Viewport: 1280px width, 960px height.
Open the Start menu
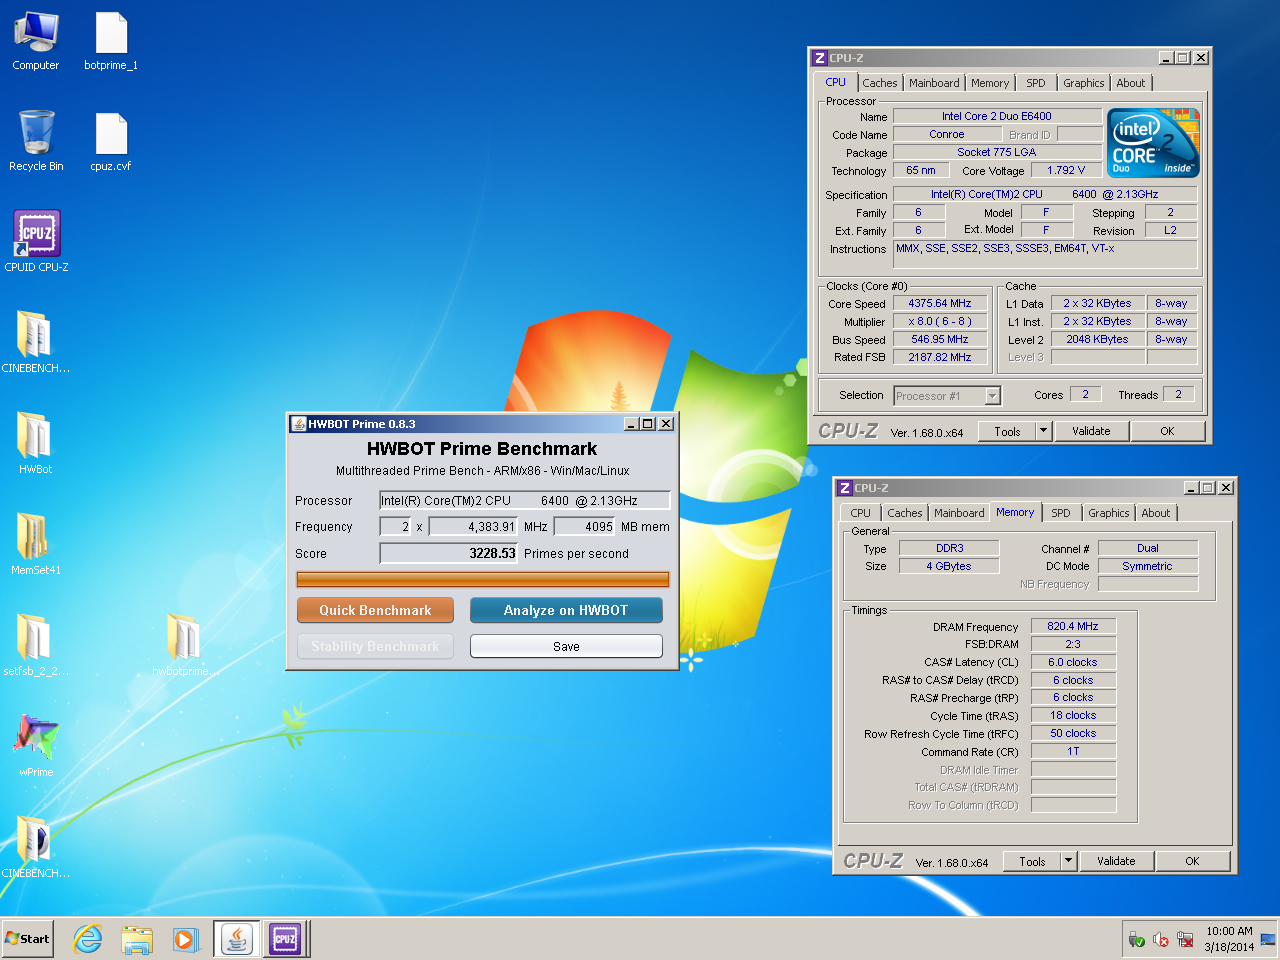27,939
